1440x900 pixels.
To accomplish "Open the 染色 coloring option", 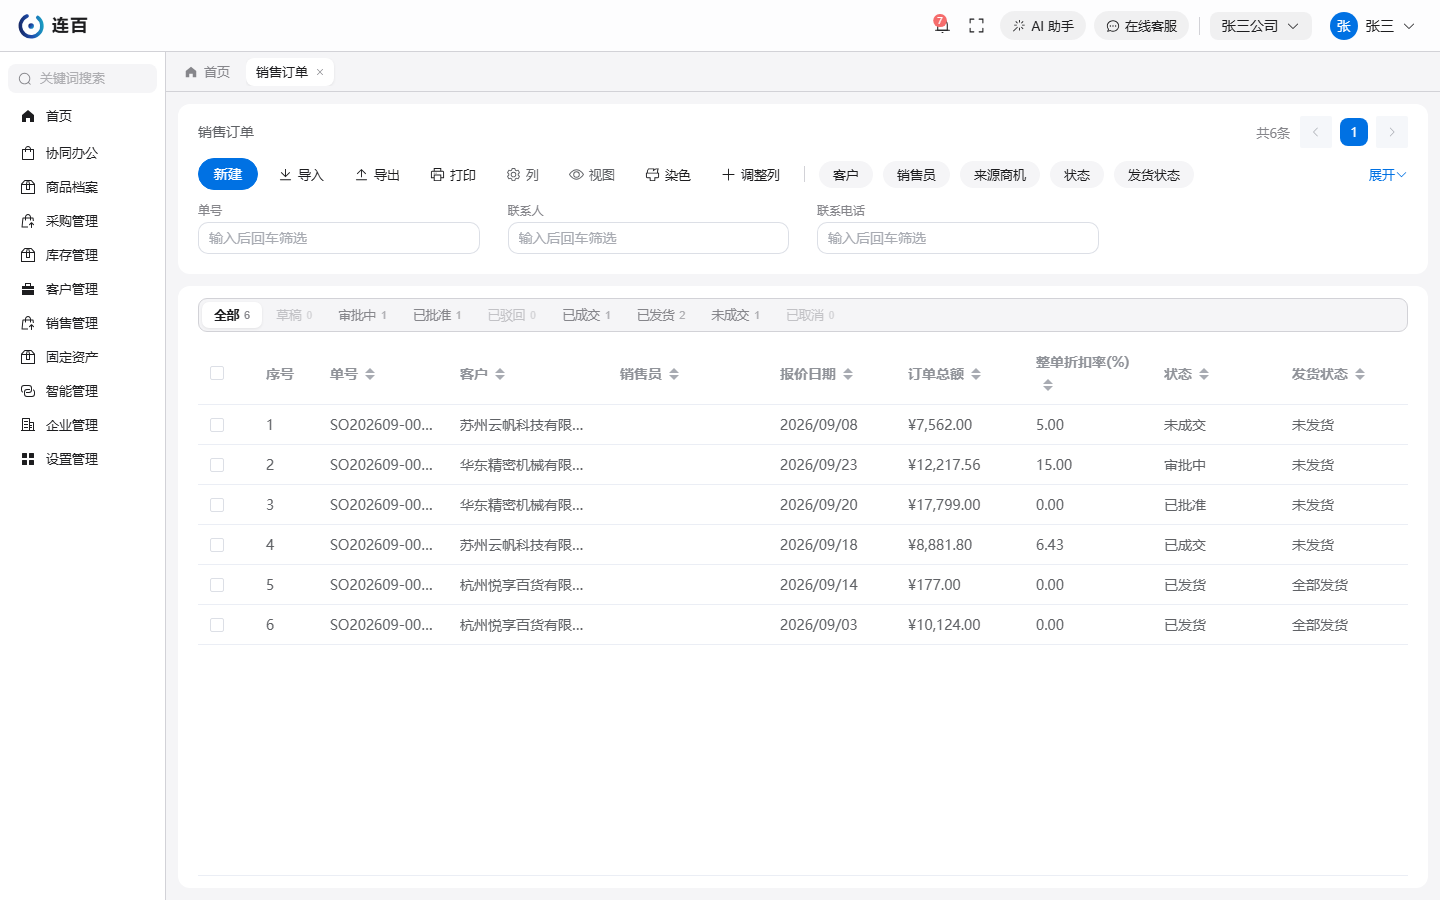I will (668, 175).
